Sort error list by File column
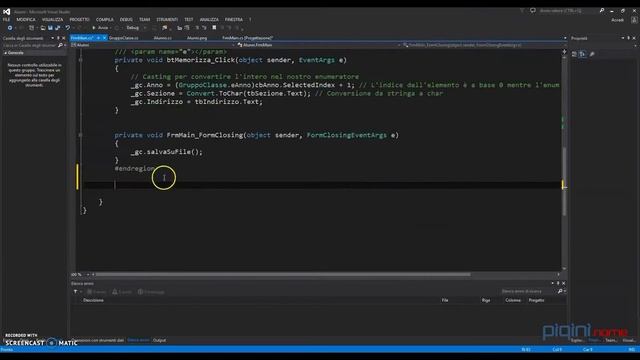The image size is (640, 360). pos(445,300)
